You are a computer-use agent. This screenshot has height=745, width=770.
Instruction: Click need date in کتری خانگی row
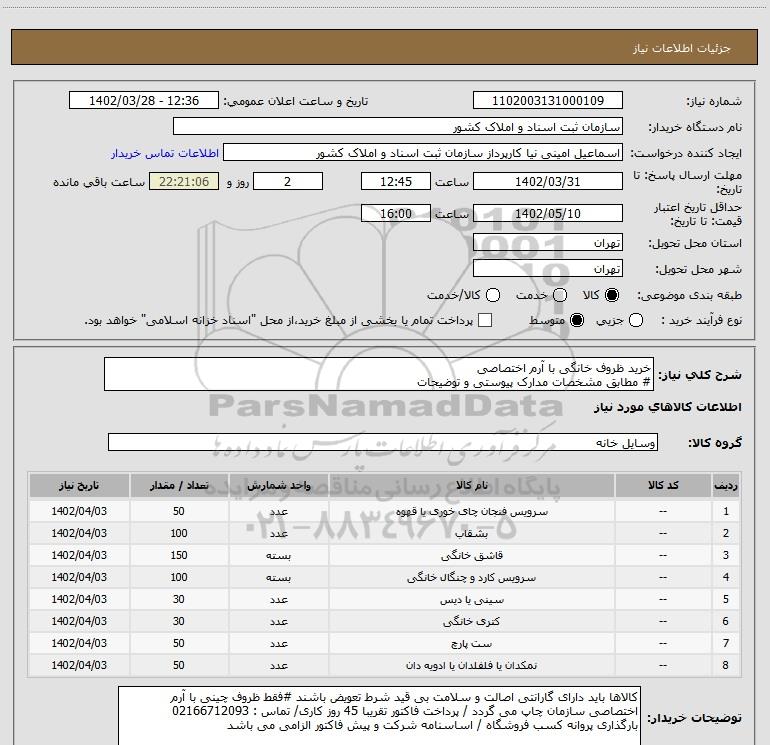79,621
